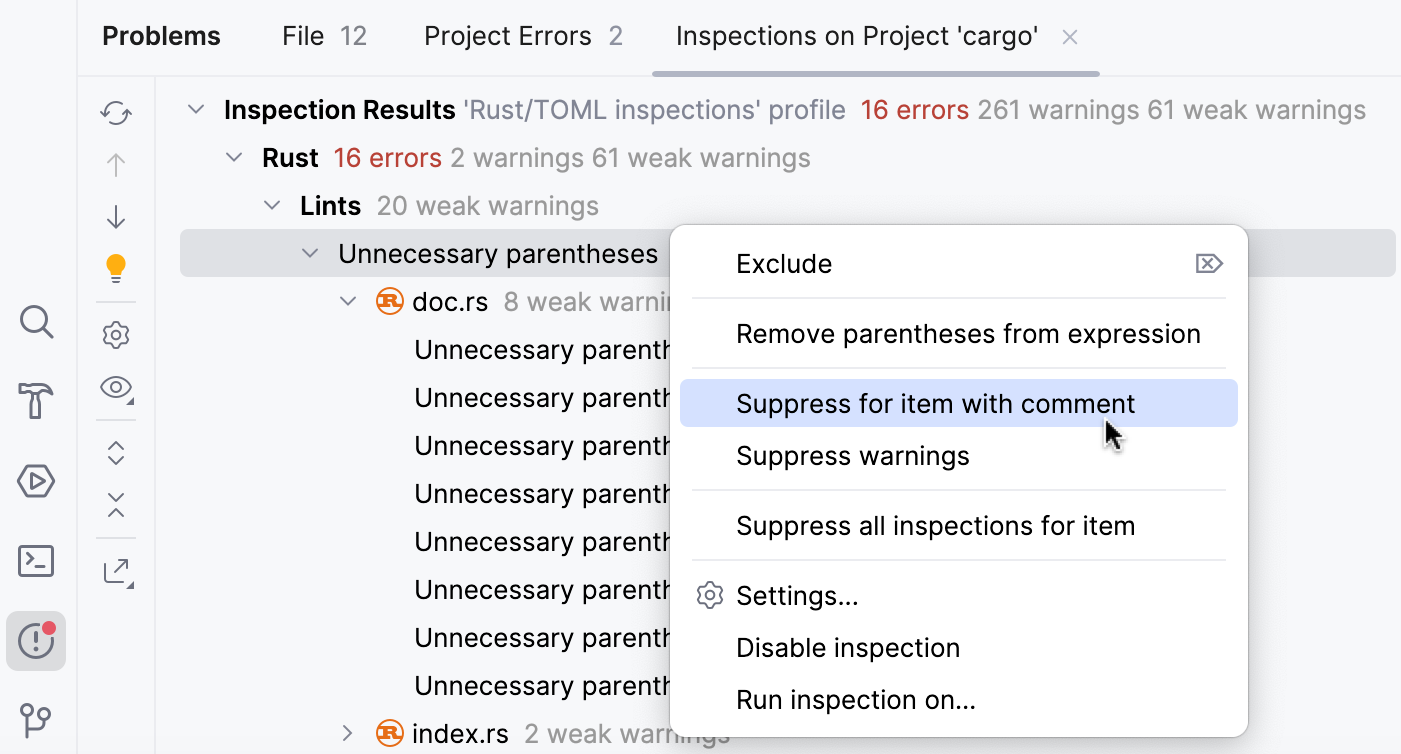Rerun the inspection with the refresh icon
The height and width of the screenshot is (754, 1401).
click(115, 113)
